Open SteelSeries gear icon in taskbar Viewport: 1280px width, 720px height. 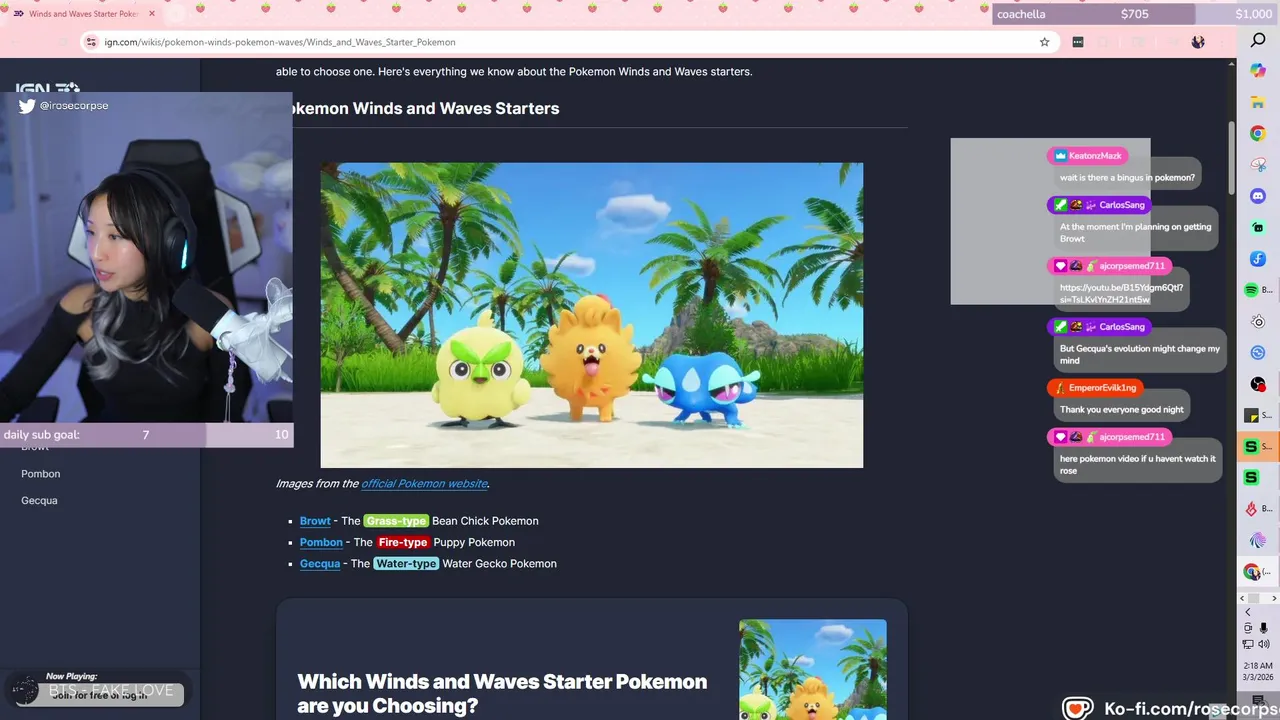1258,322
